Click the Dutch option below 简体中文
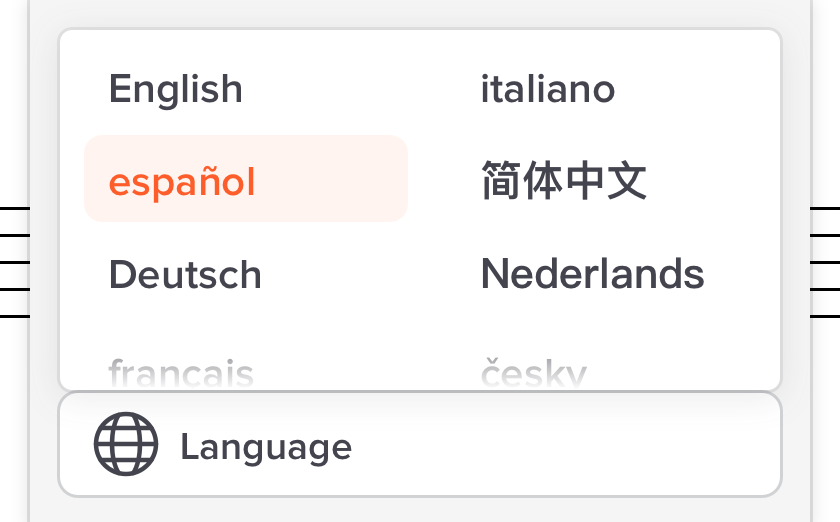Image resolution: width=840 pixels, height=522 pixels. [x=592, y=275]
